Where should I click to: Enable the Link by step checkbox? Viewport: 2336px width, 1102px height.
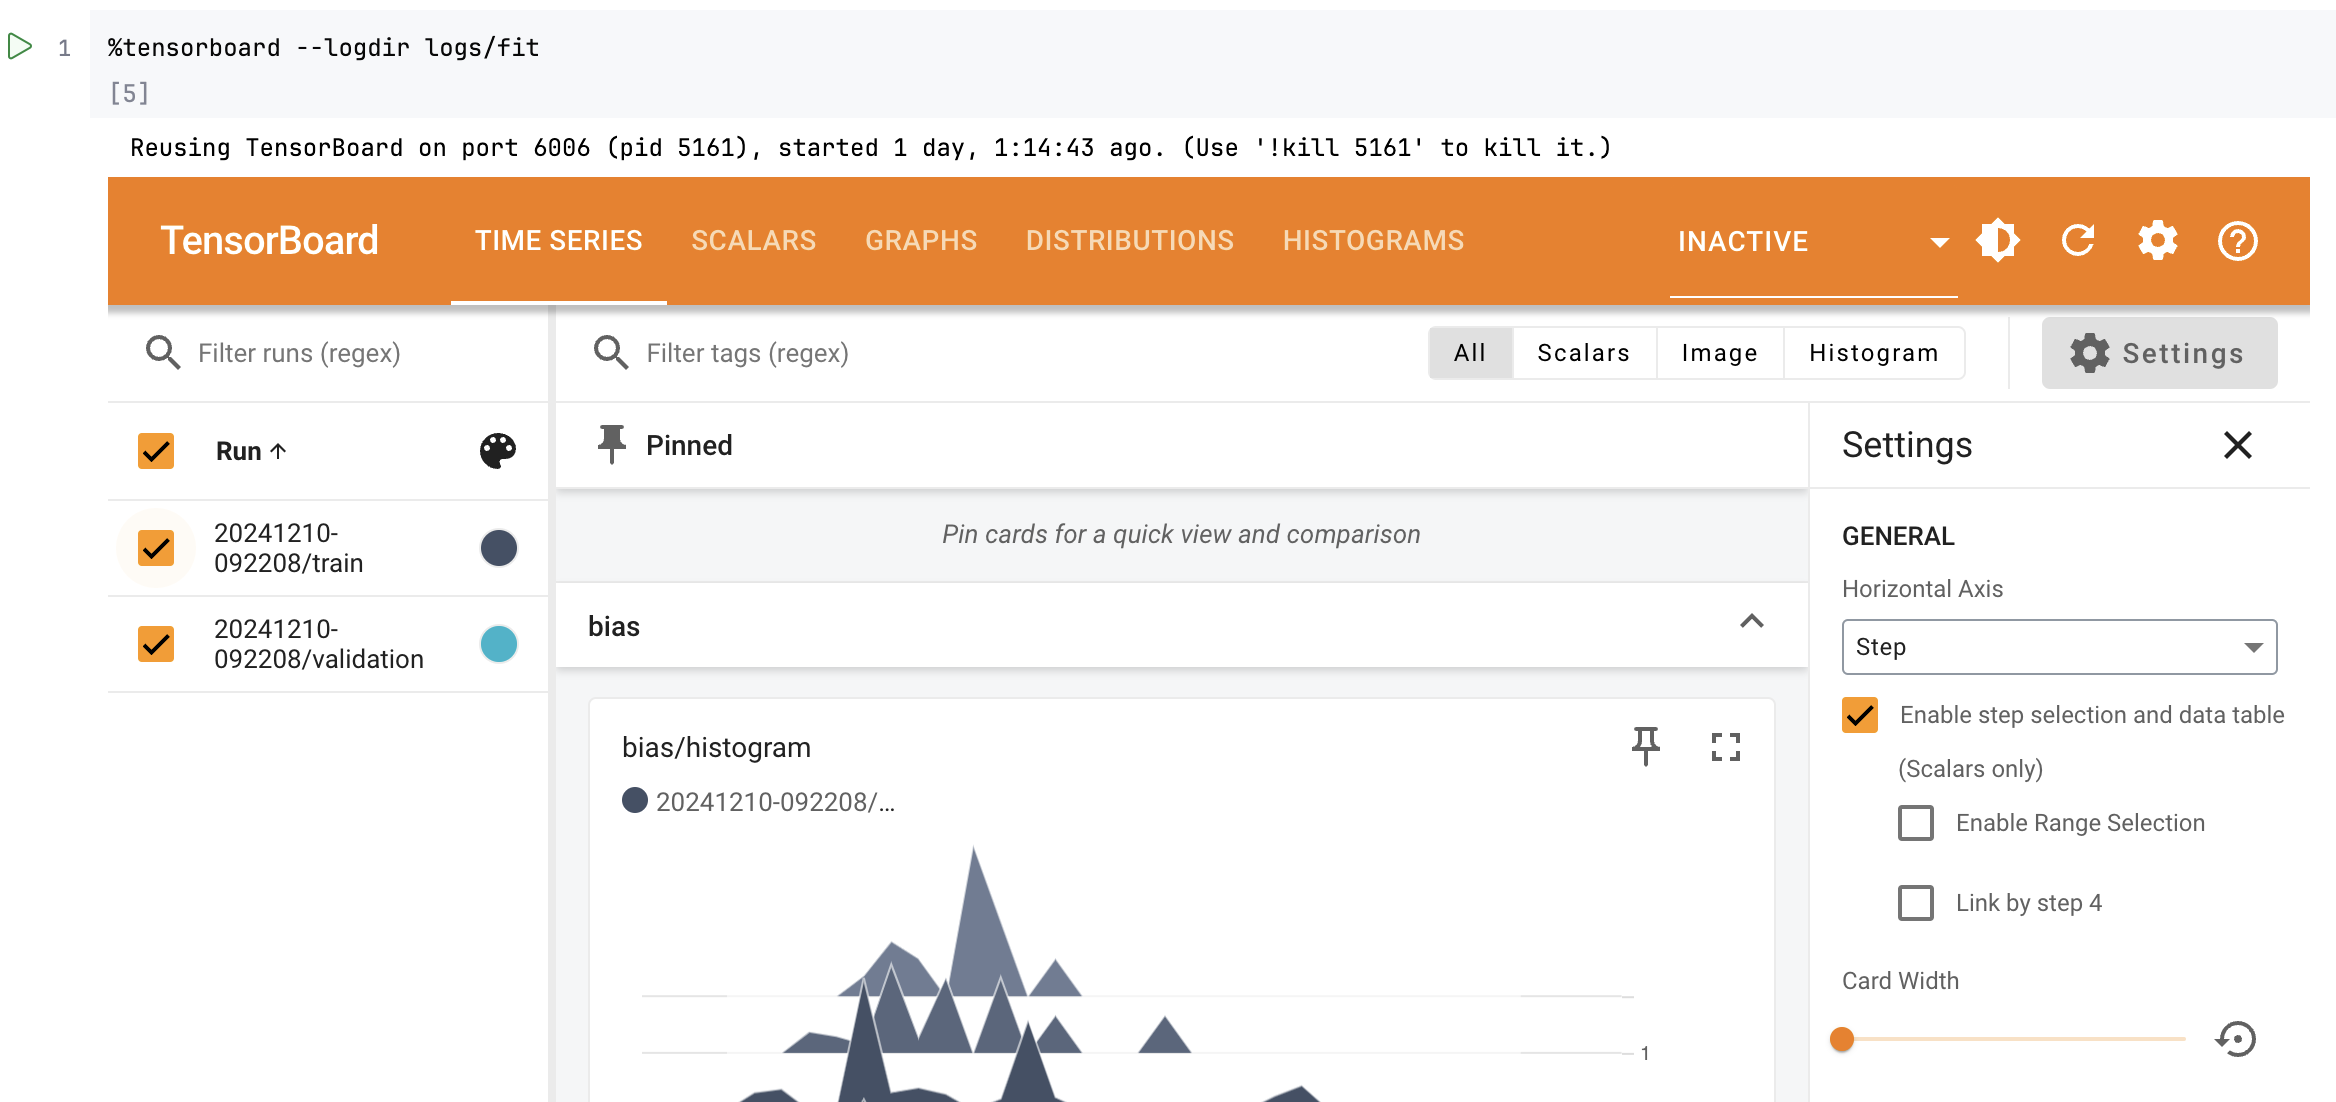pos(1916,903)
